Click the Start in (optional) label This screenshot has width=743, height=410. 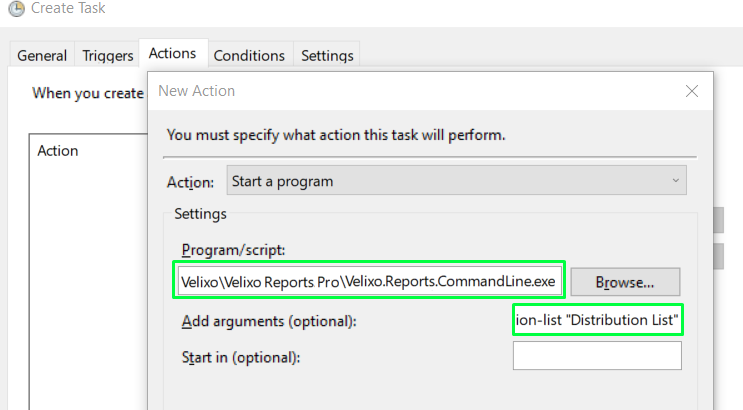(x=241, y=357)
